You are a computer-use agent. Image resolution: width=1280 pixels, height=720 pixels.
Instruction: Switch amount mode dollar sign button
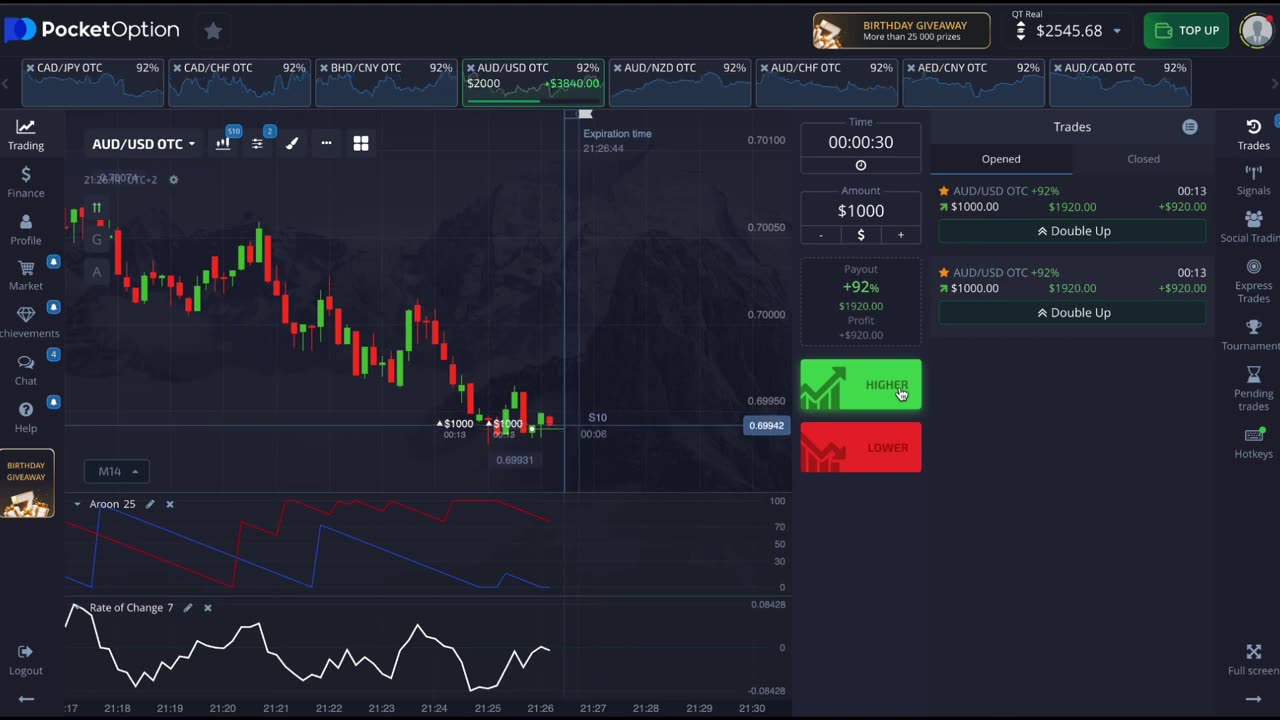pyautogui.click(x=861, y=235)
